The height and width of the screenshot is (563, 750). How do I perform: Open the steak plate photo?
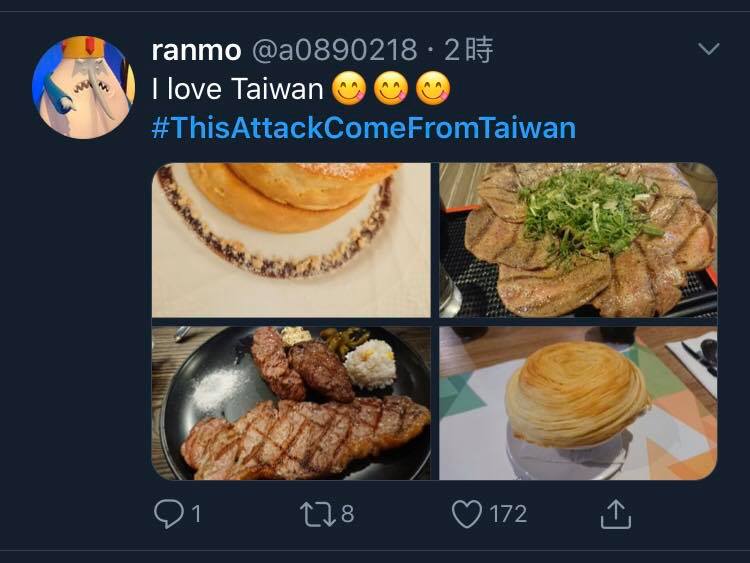pyautogui.click(x=291, y=403)
